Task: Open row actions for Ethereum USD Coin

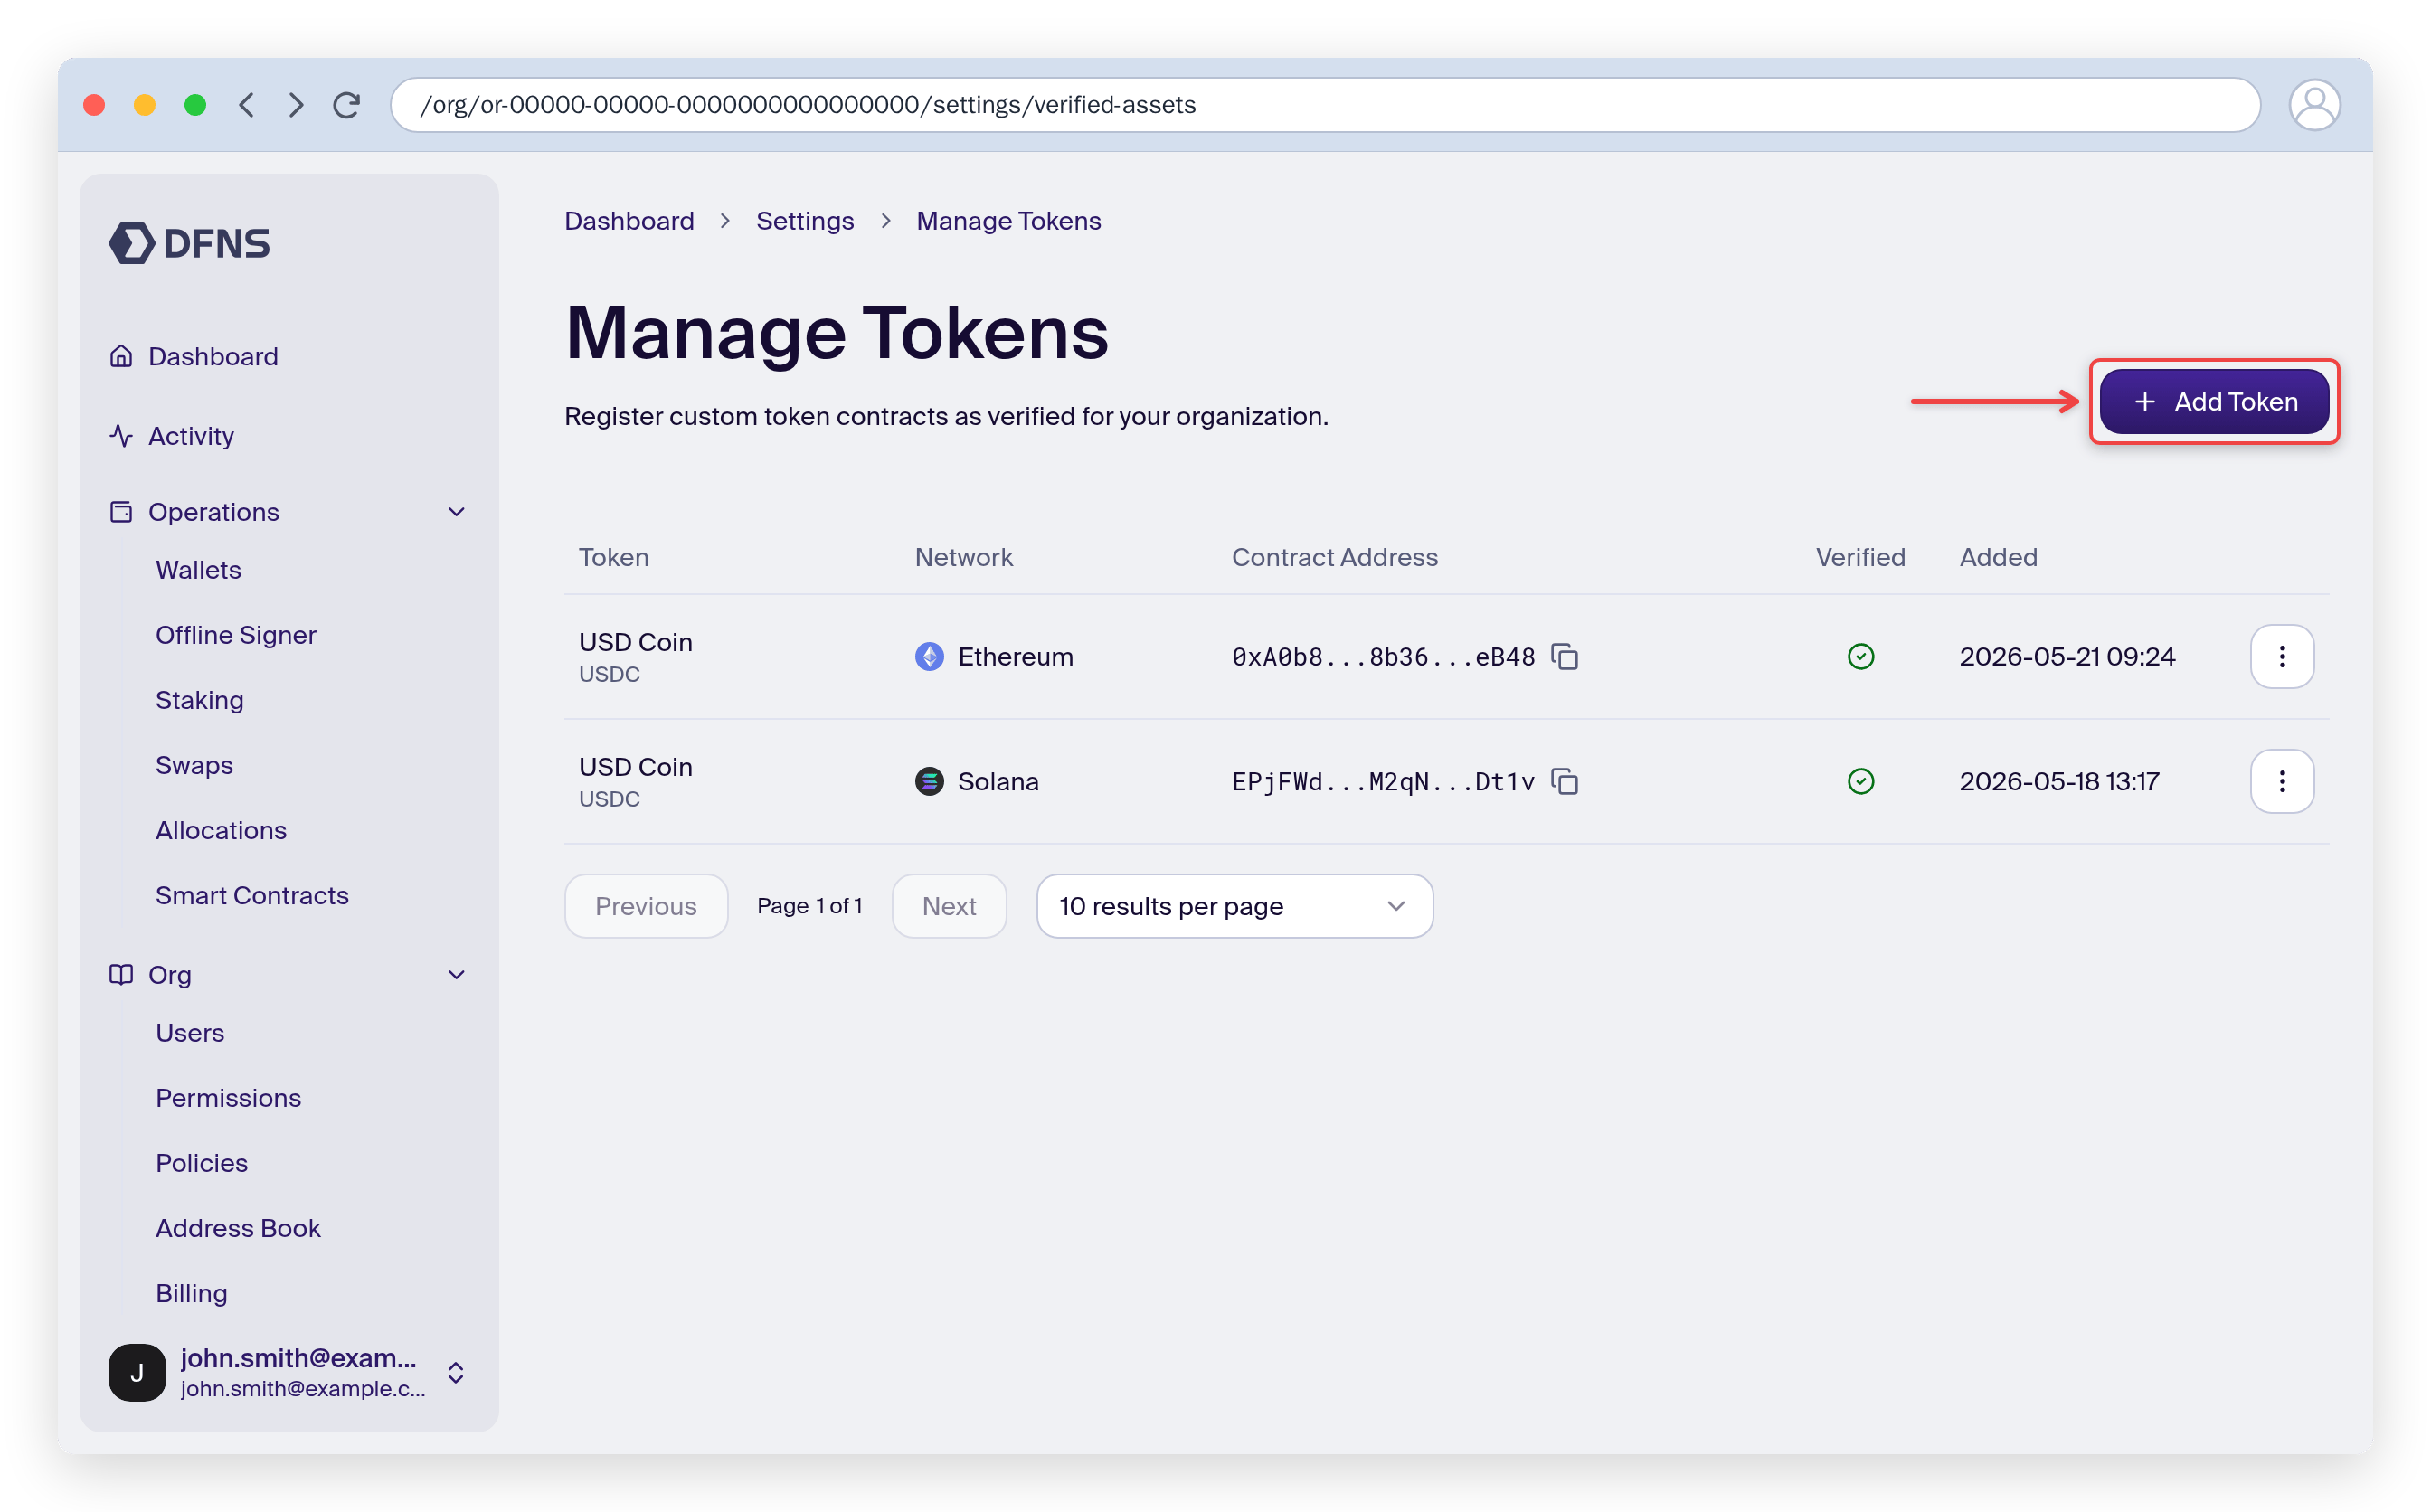Action: coord(2281,657)
